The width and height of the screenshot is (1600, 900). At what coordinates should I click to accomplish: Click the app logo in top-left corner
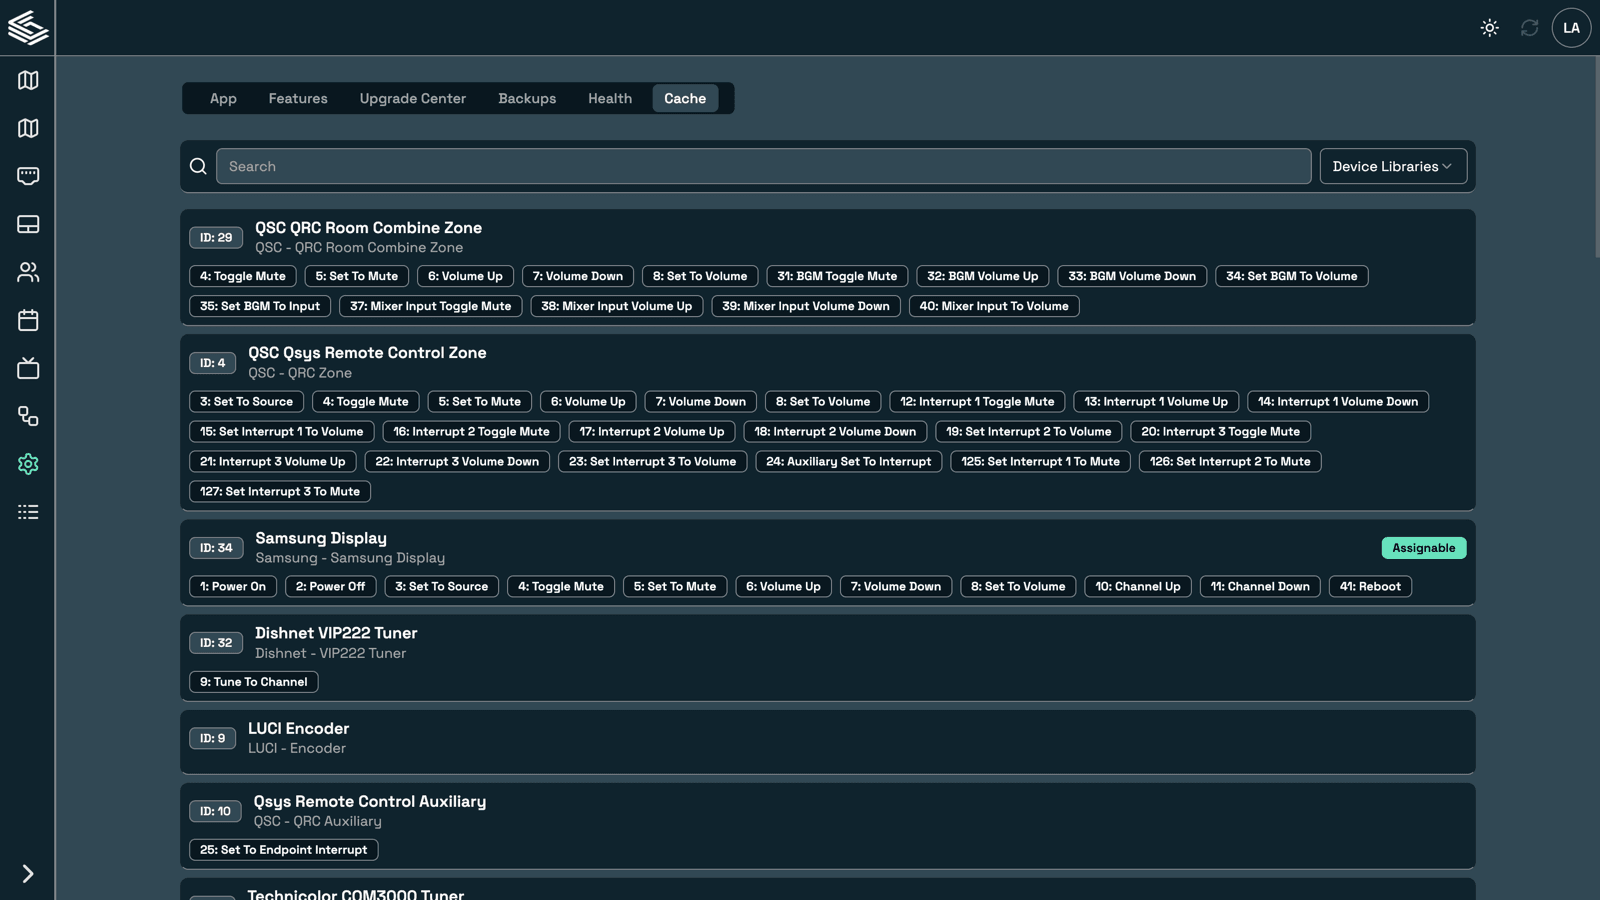pyautogui.click(x=28, y=28)
